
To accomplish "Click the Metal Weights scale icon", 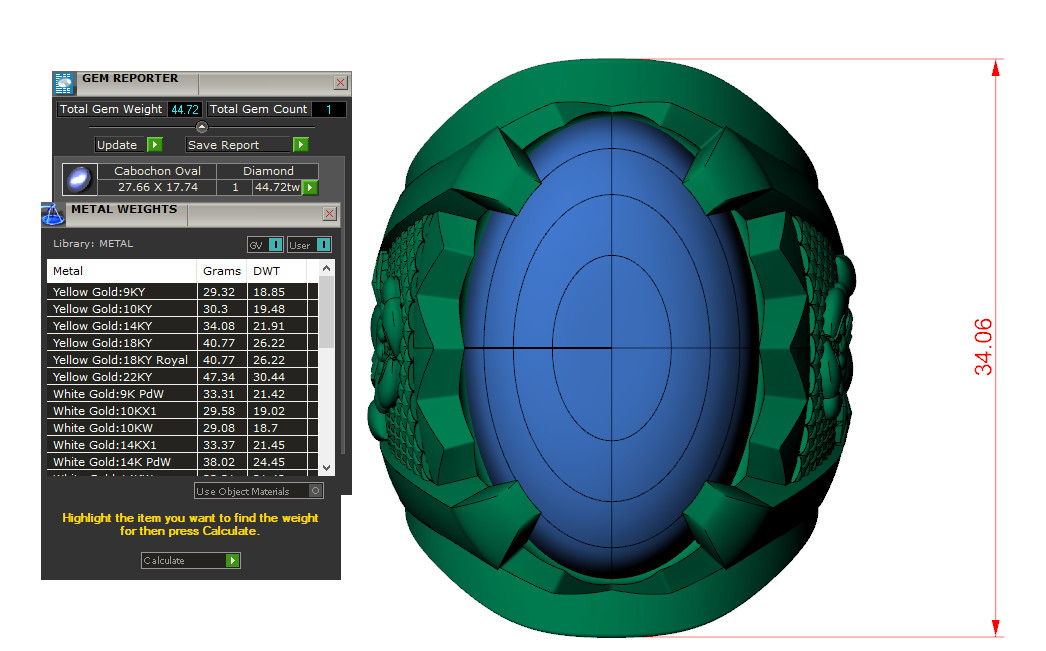I will (x=53, y=214).
